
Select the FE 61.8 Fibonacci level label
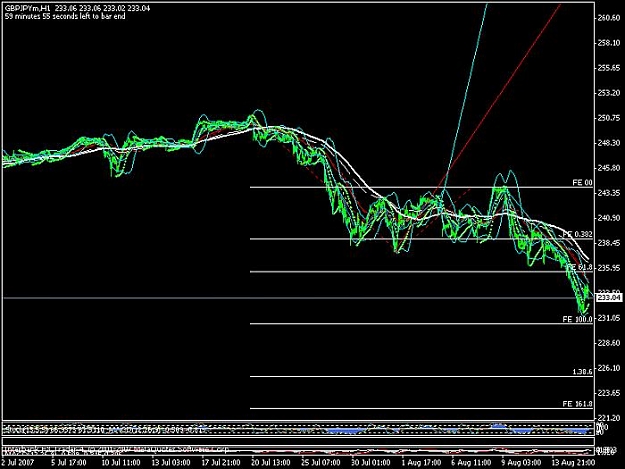click(580, 267)
